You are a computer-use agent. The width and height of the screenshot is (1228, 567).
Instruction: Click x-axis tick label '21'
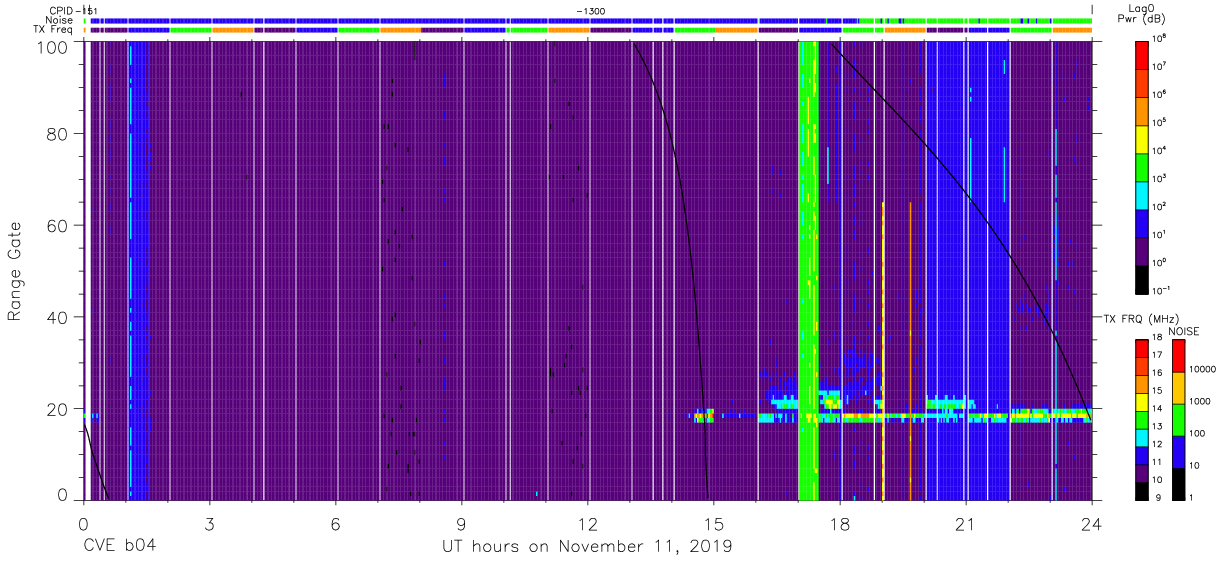(966, 523)
